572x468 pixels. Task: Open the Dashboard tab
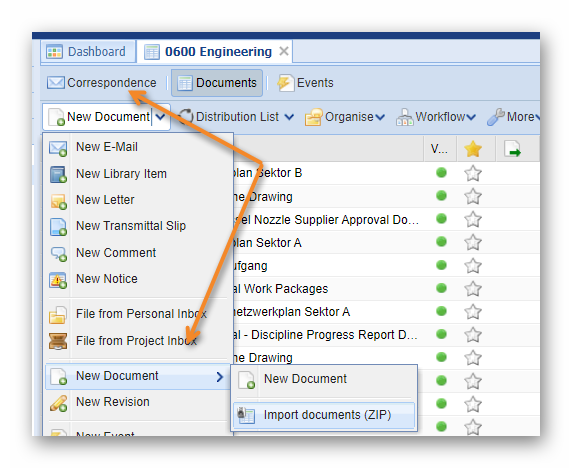[88, 51]
